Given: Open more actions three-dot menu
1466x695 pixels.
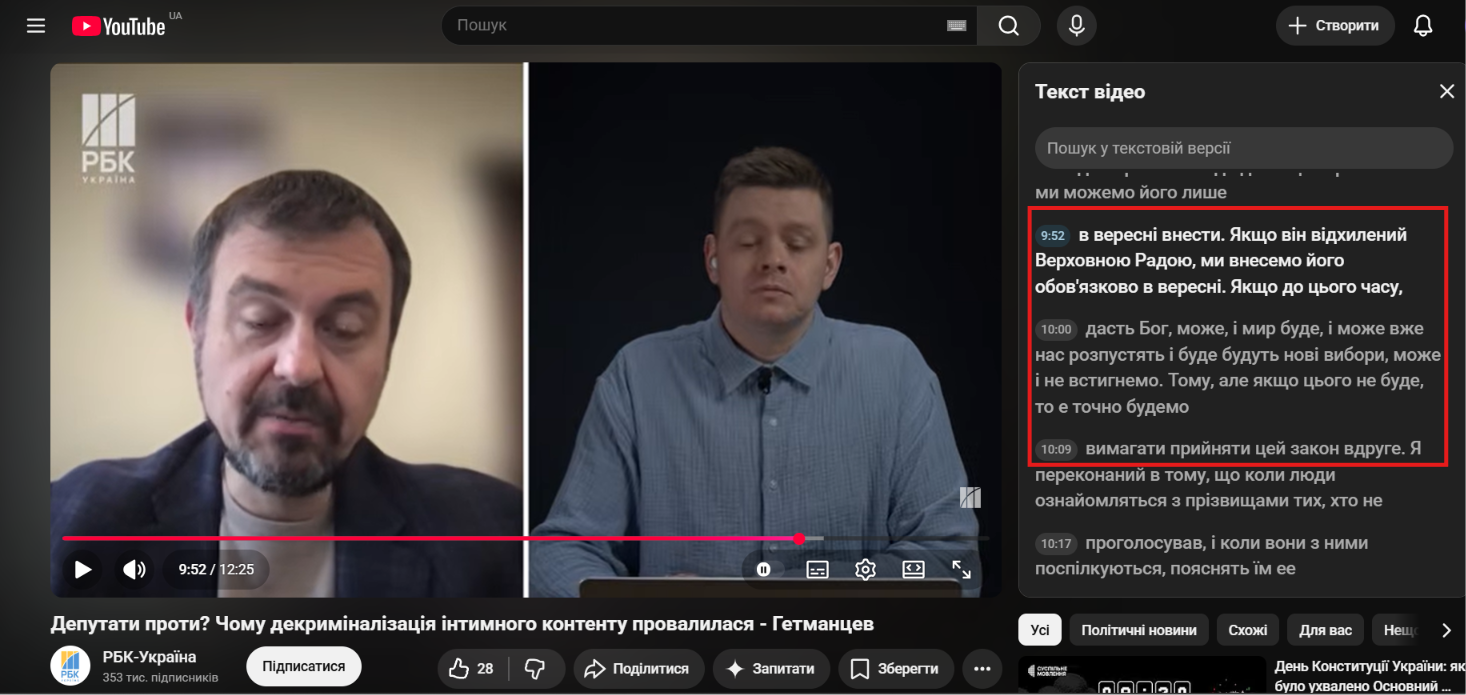Looking at the screenshot, I should [982, 668].
